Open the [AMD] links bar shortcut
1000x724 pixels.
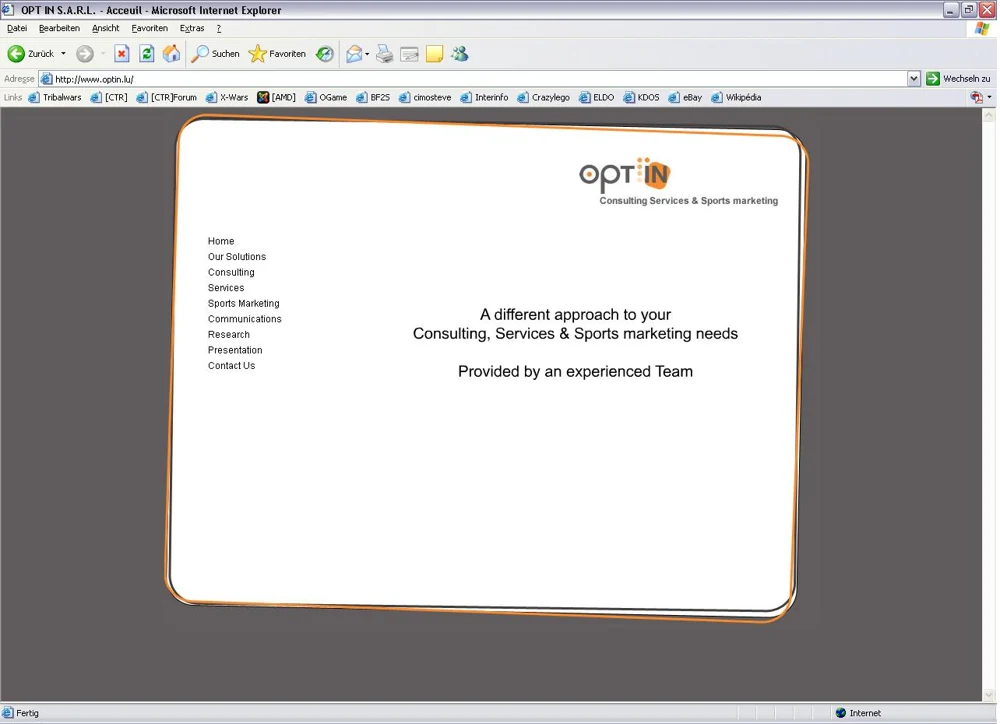[276, 98]
